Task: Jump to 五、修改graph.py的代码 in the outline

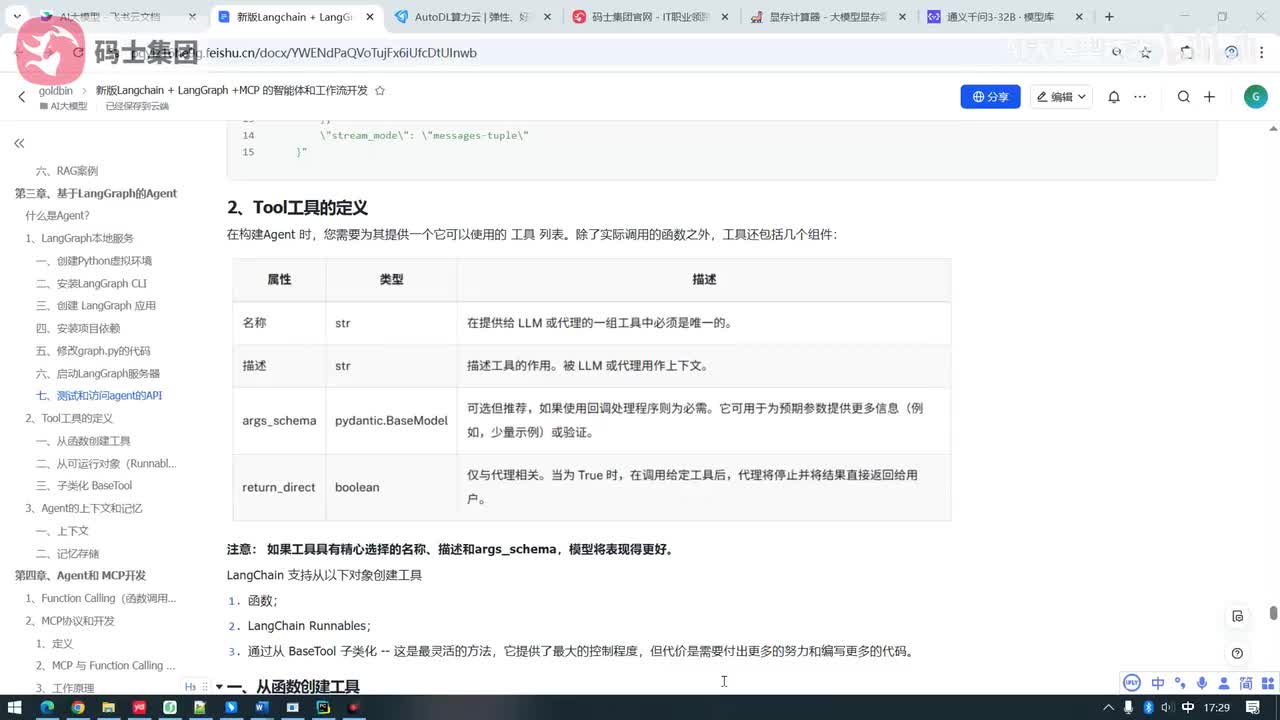Action: 93,351
